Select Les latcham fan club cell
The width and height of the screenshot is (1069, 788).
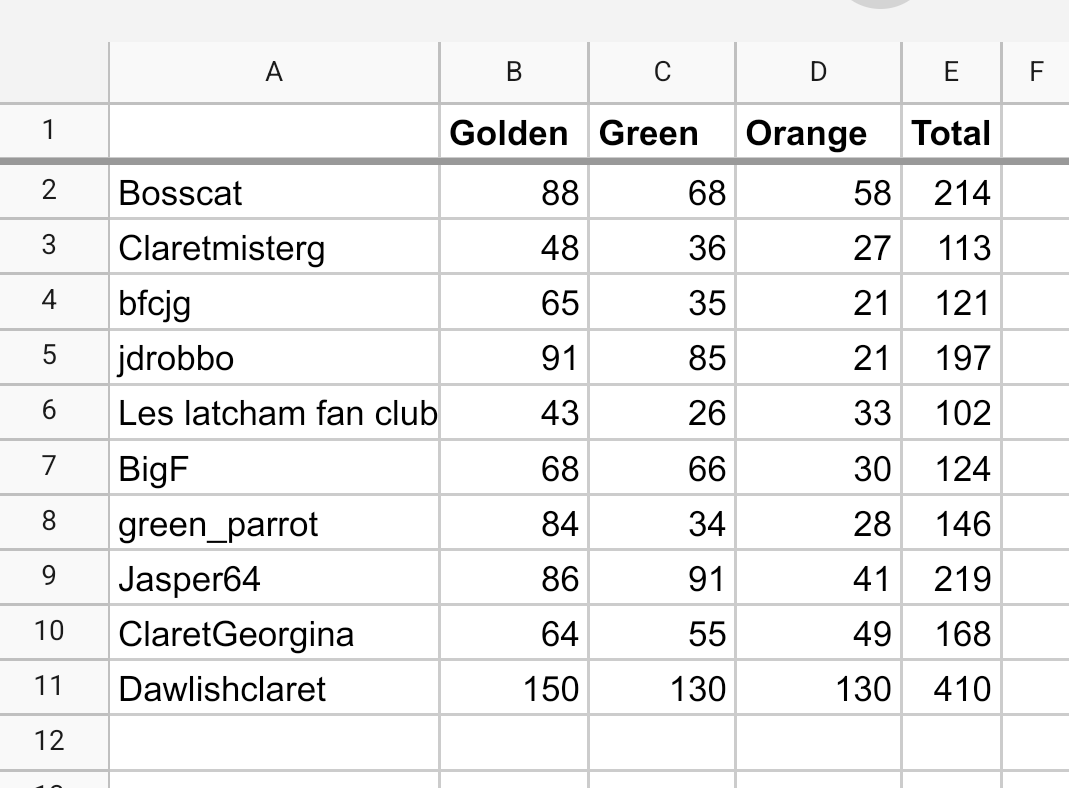(x=274, y=412)
